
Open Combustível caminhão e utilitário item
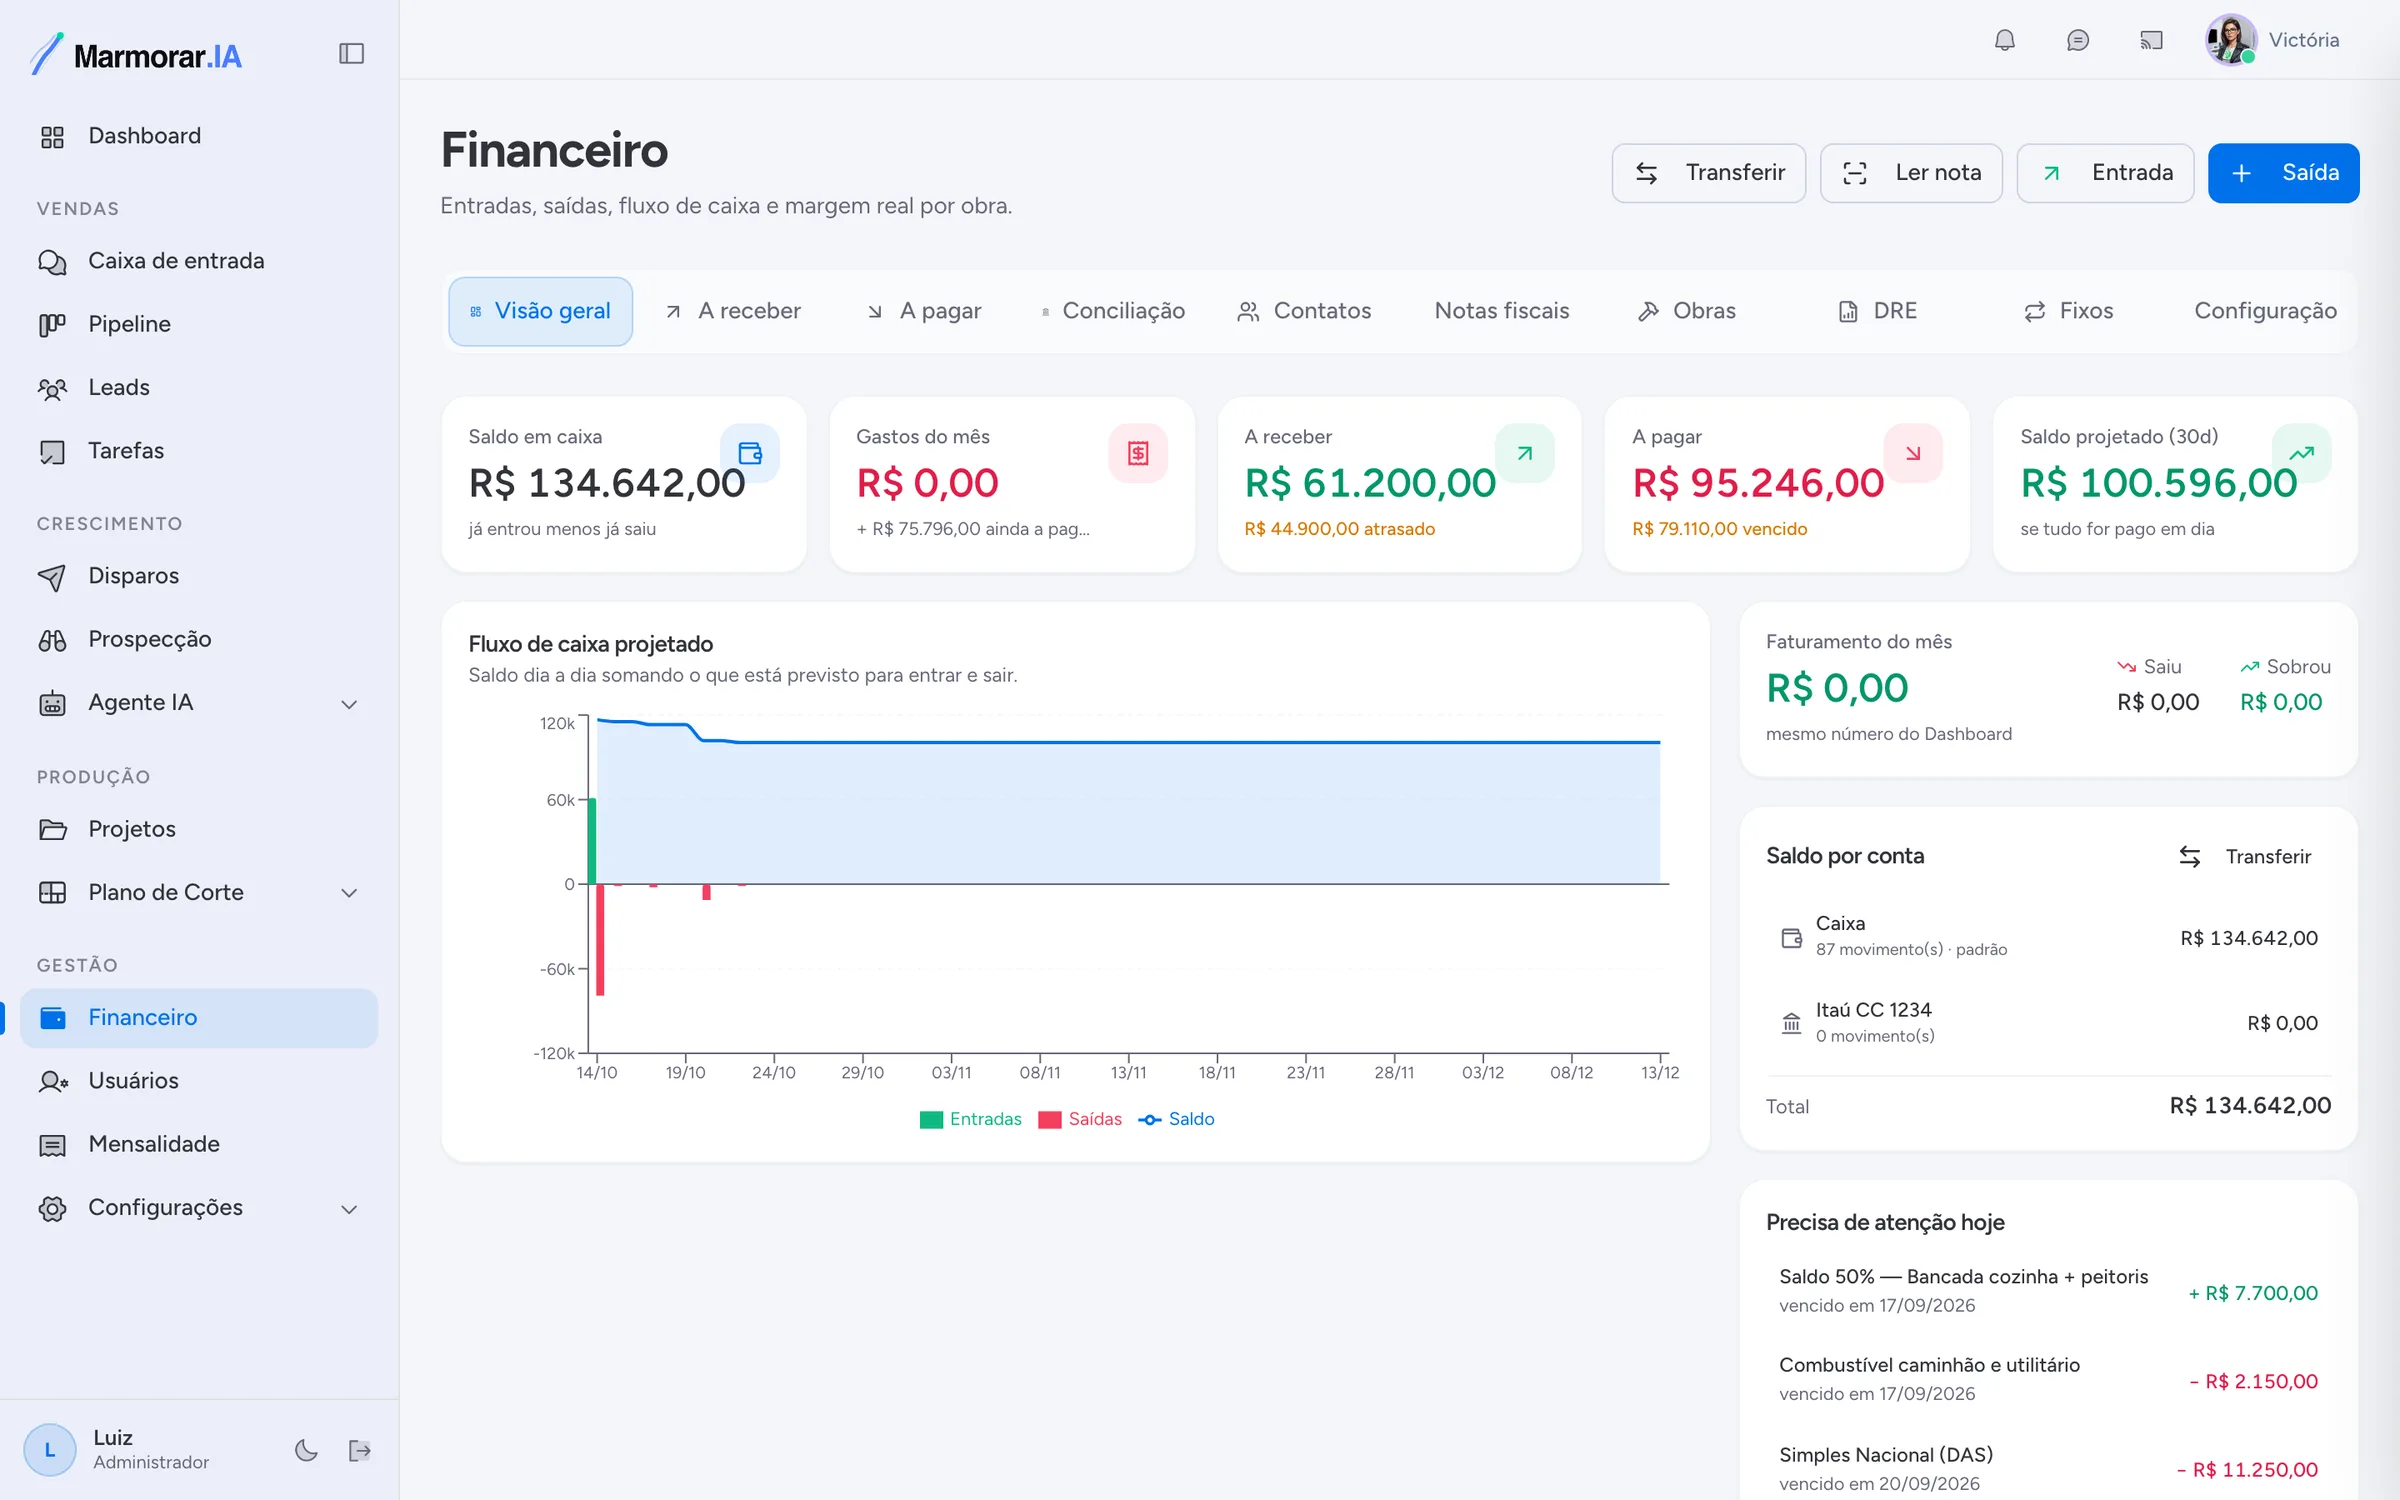click(2048, 1380)
